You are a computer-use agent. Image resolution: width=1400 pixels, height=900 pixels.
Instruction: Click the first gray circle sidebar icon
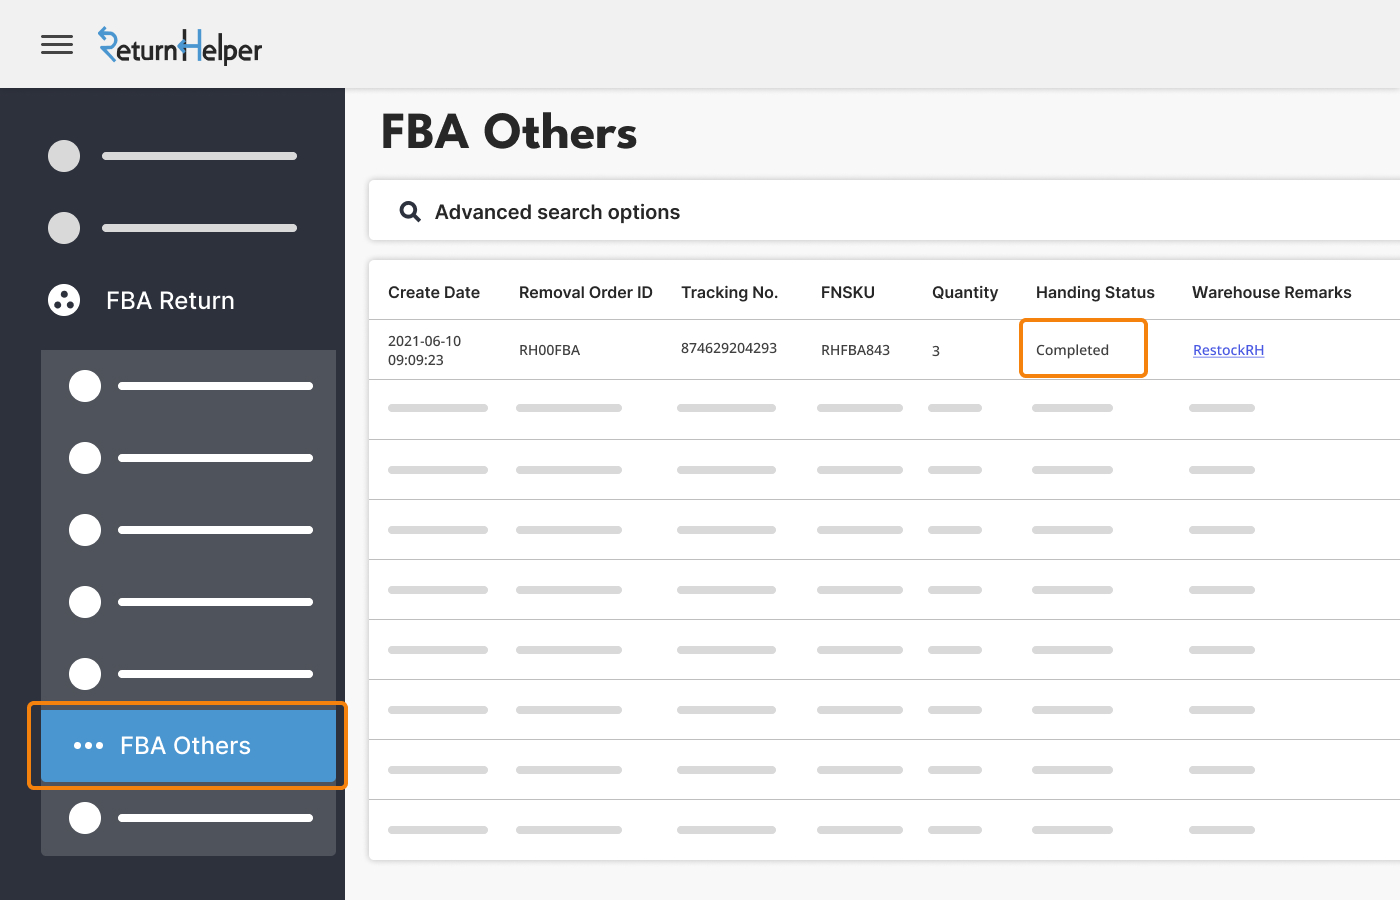(x=64, y=156)
